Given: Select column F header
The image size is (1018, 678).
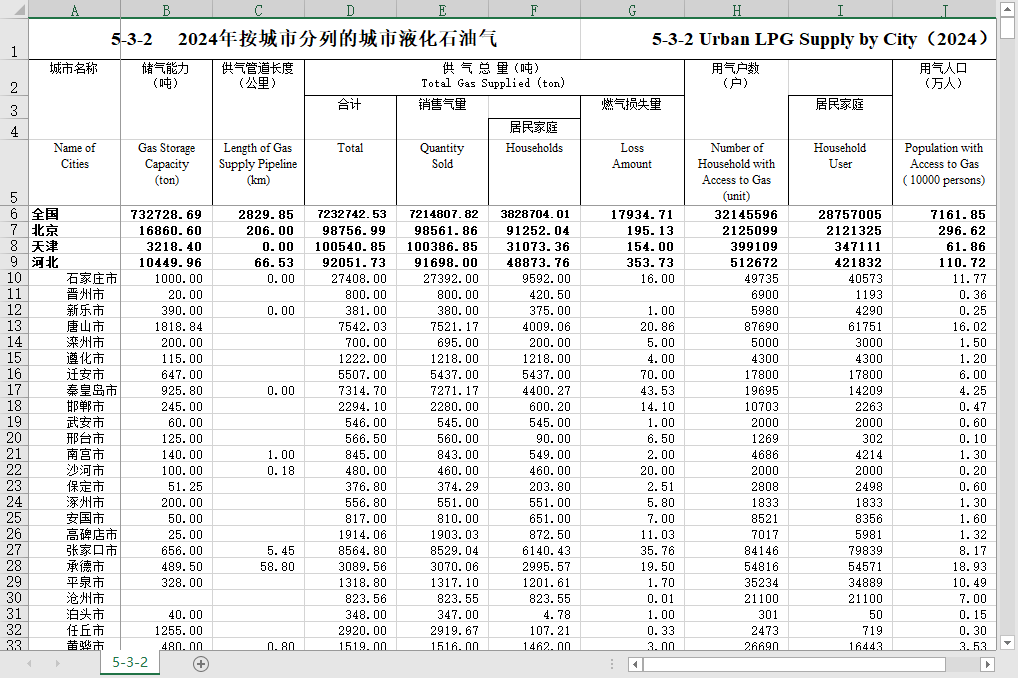Looking at the screenshot, I should 534,10.
